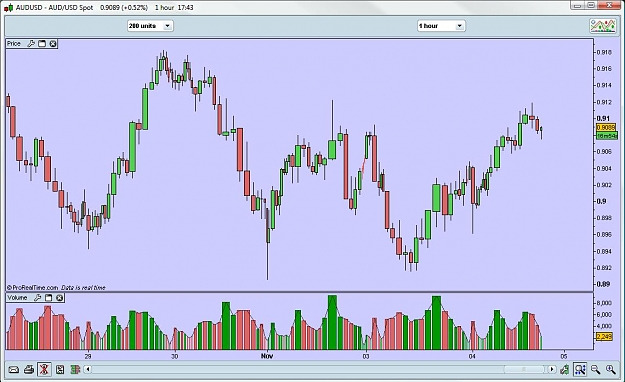Viewport: 625px width, 382px height.
Task: Click the bold 0.89 price axis value
Action: [603, 284]
